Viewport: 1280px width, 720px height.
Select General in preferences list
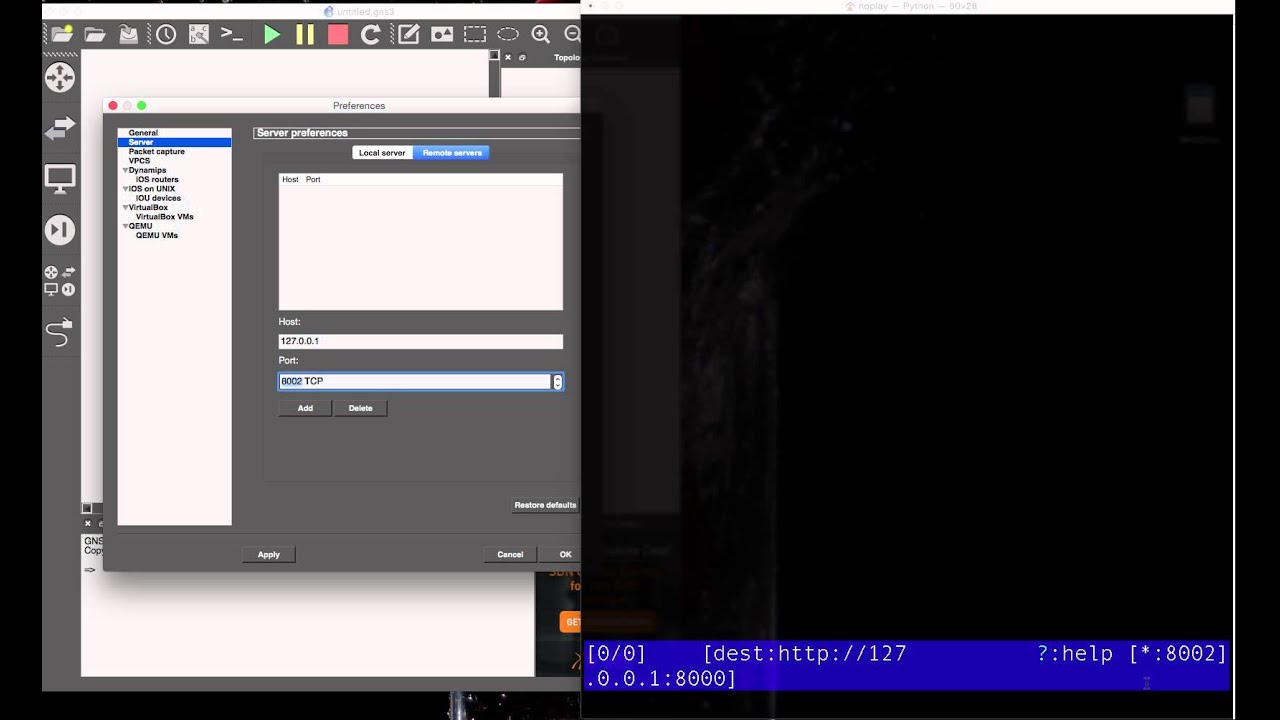143,133
